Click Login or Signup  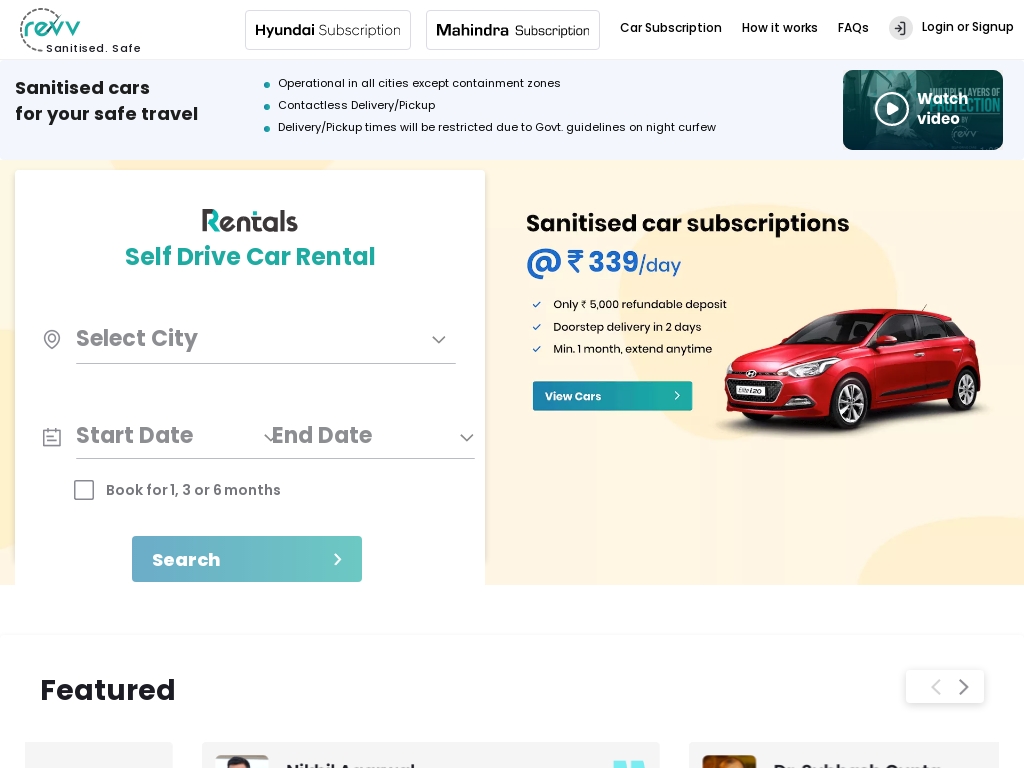point(967,27)
